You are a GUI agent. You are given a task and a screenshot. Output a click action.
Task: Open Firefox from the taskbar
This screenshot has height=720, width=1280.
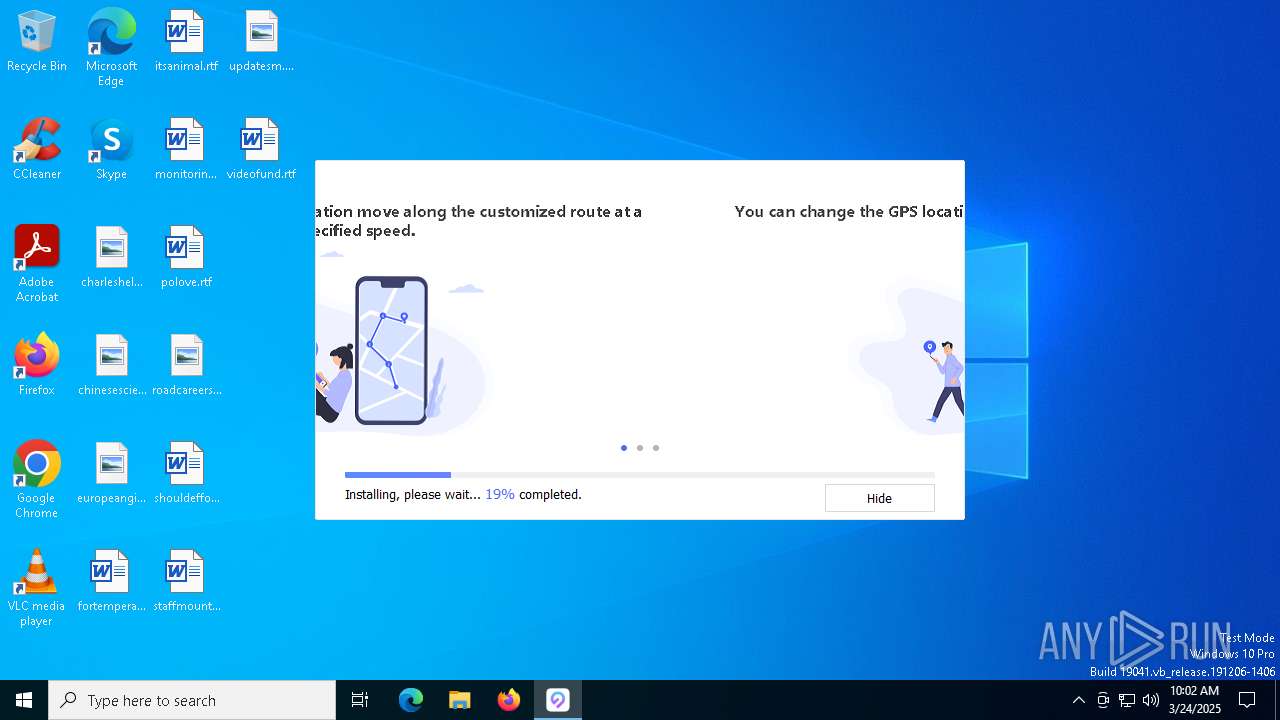point(509,700)
